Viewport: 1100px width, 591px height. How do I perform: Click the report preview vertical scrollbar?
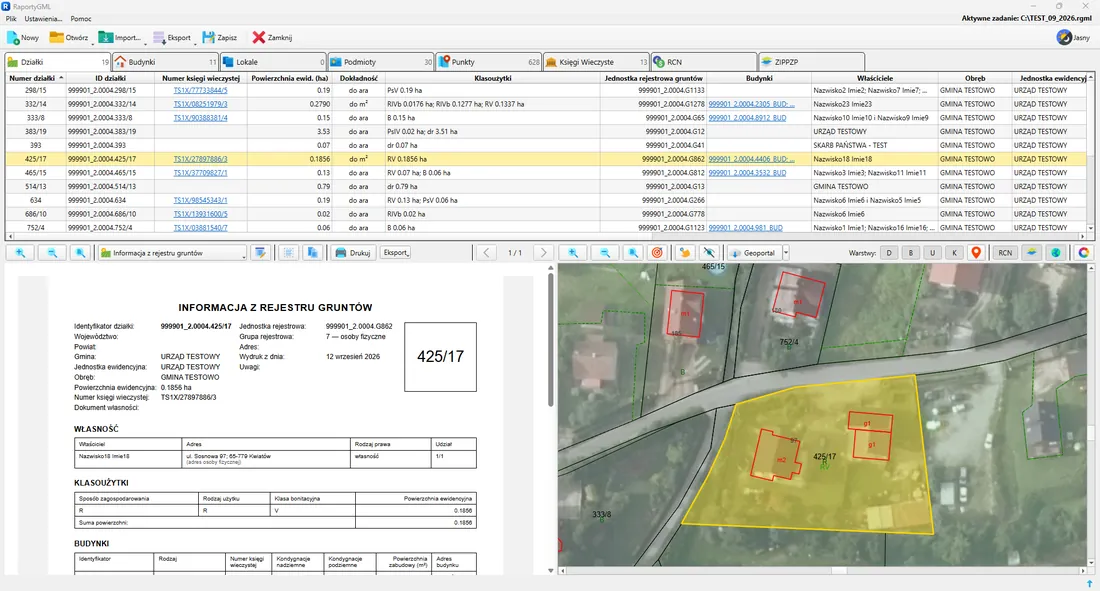click(551, 341)
